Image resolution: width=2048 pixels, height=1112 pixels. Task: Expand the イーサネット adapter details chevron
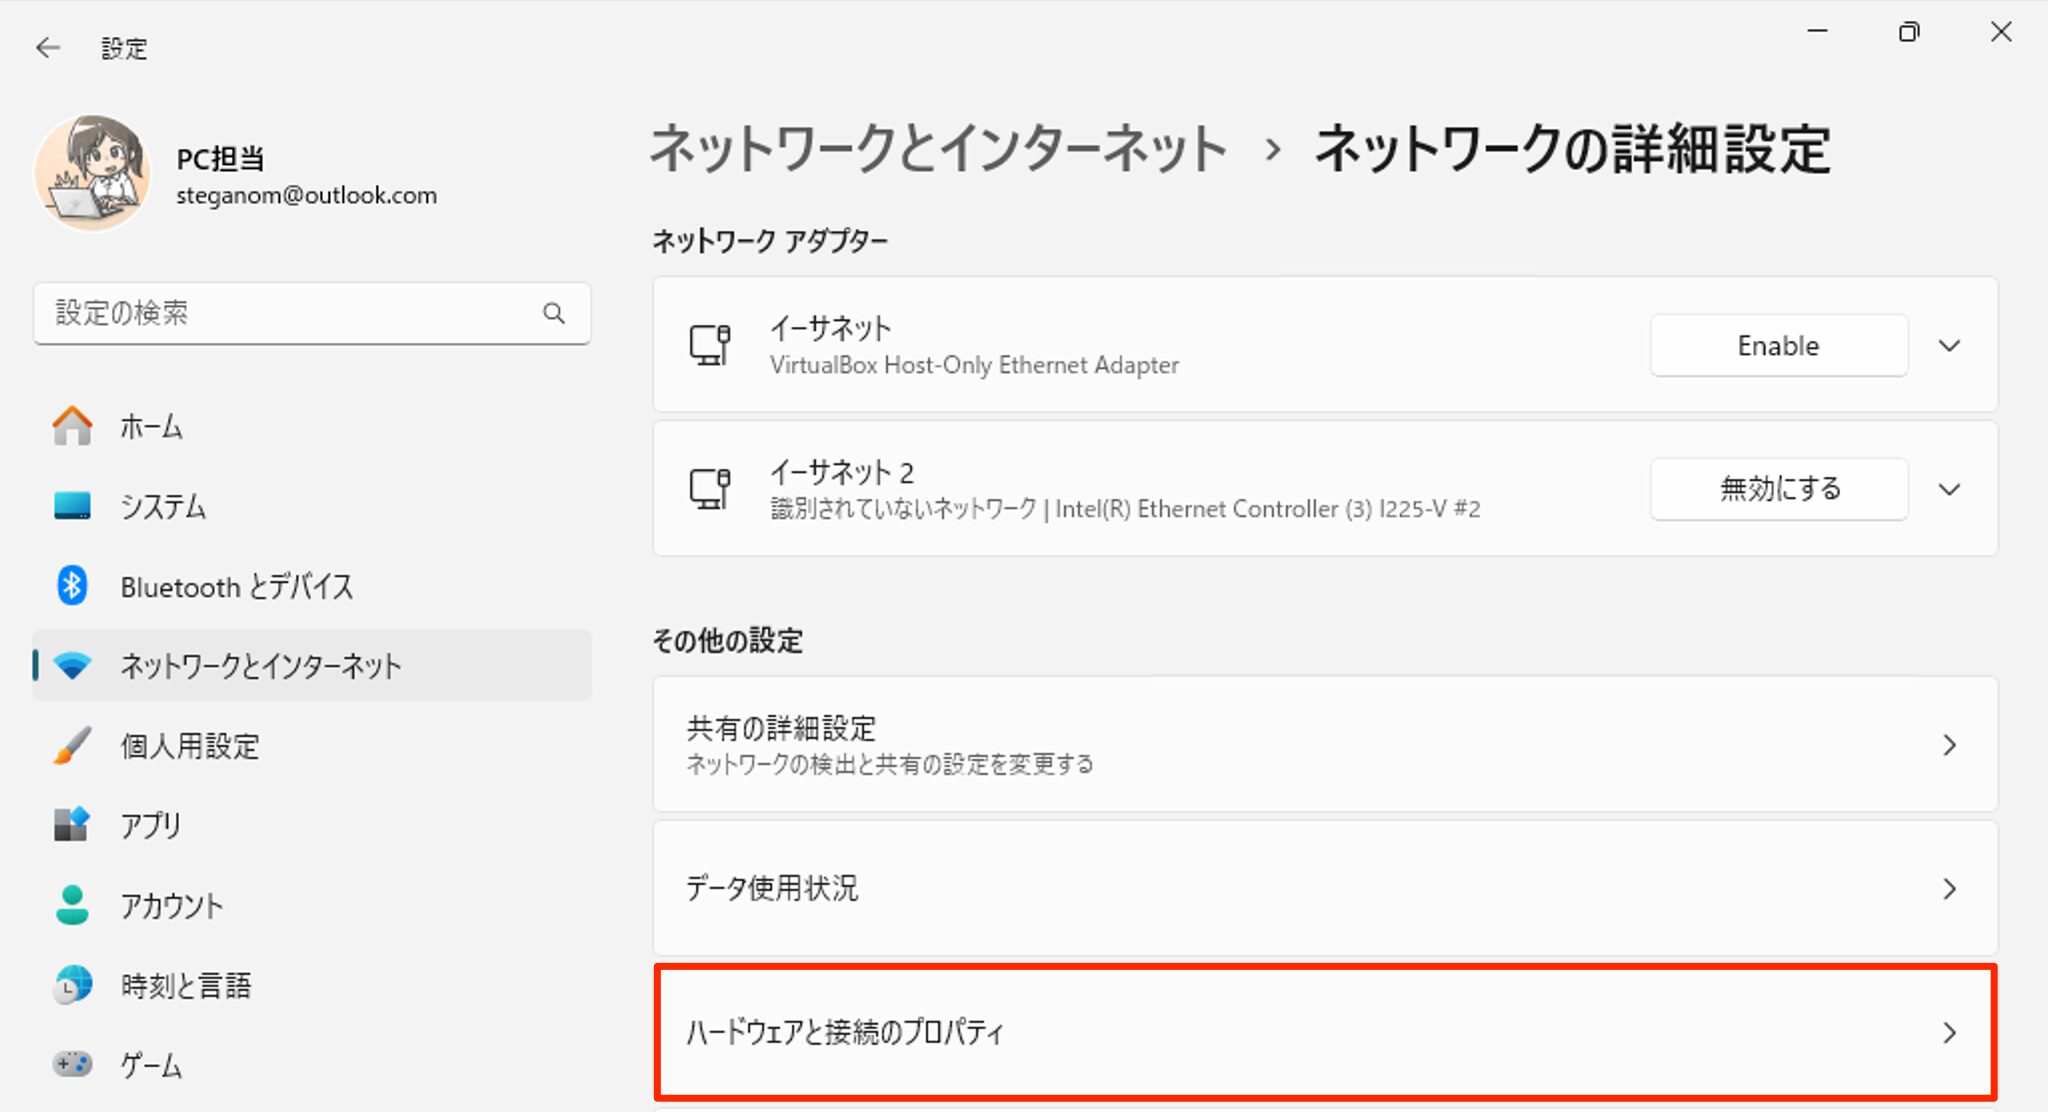tap(1949, 345)
